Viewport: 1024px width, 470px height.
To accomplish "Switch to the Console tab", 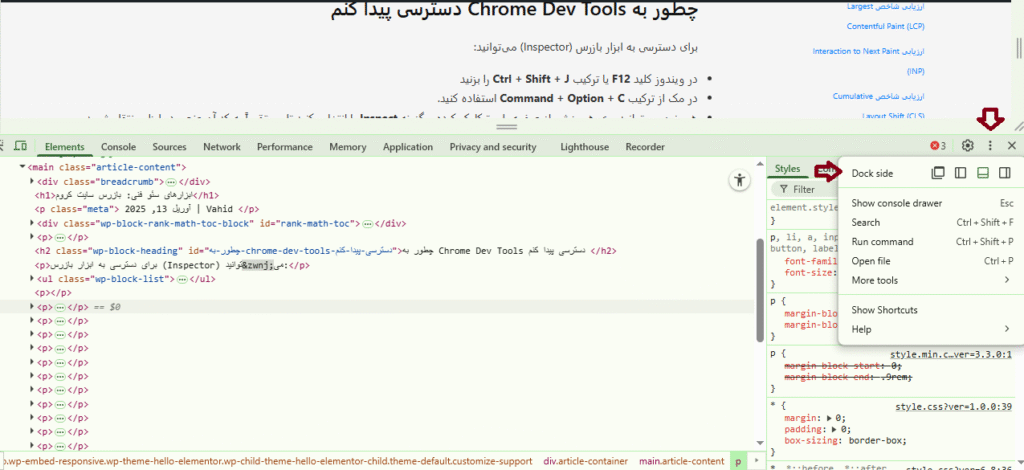I will [118, 147].
